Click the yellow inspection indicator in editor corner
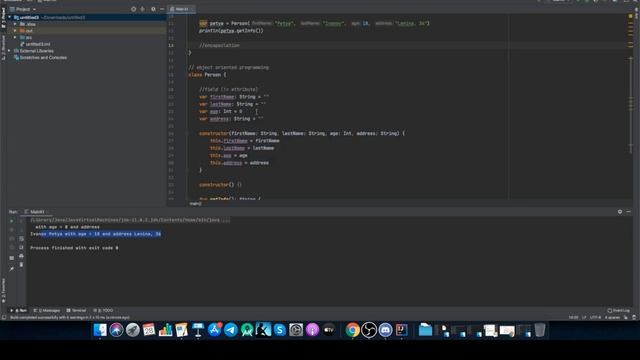Image resolution: width=640 pixels, height=360 pixels. point(630,16)
